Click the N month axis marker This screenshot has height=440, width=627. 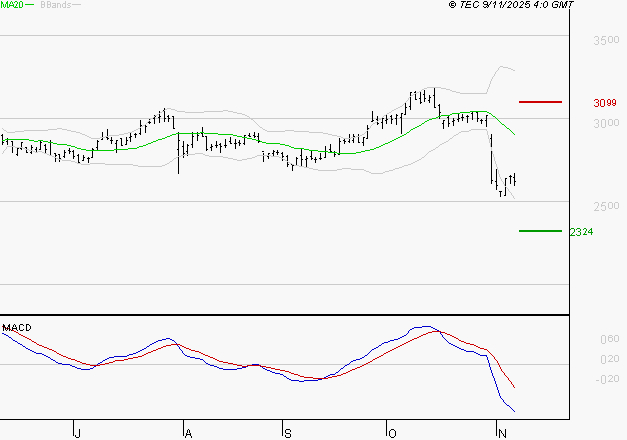tap(502, 433)
